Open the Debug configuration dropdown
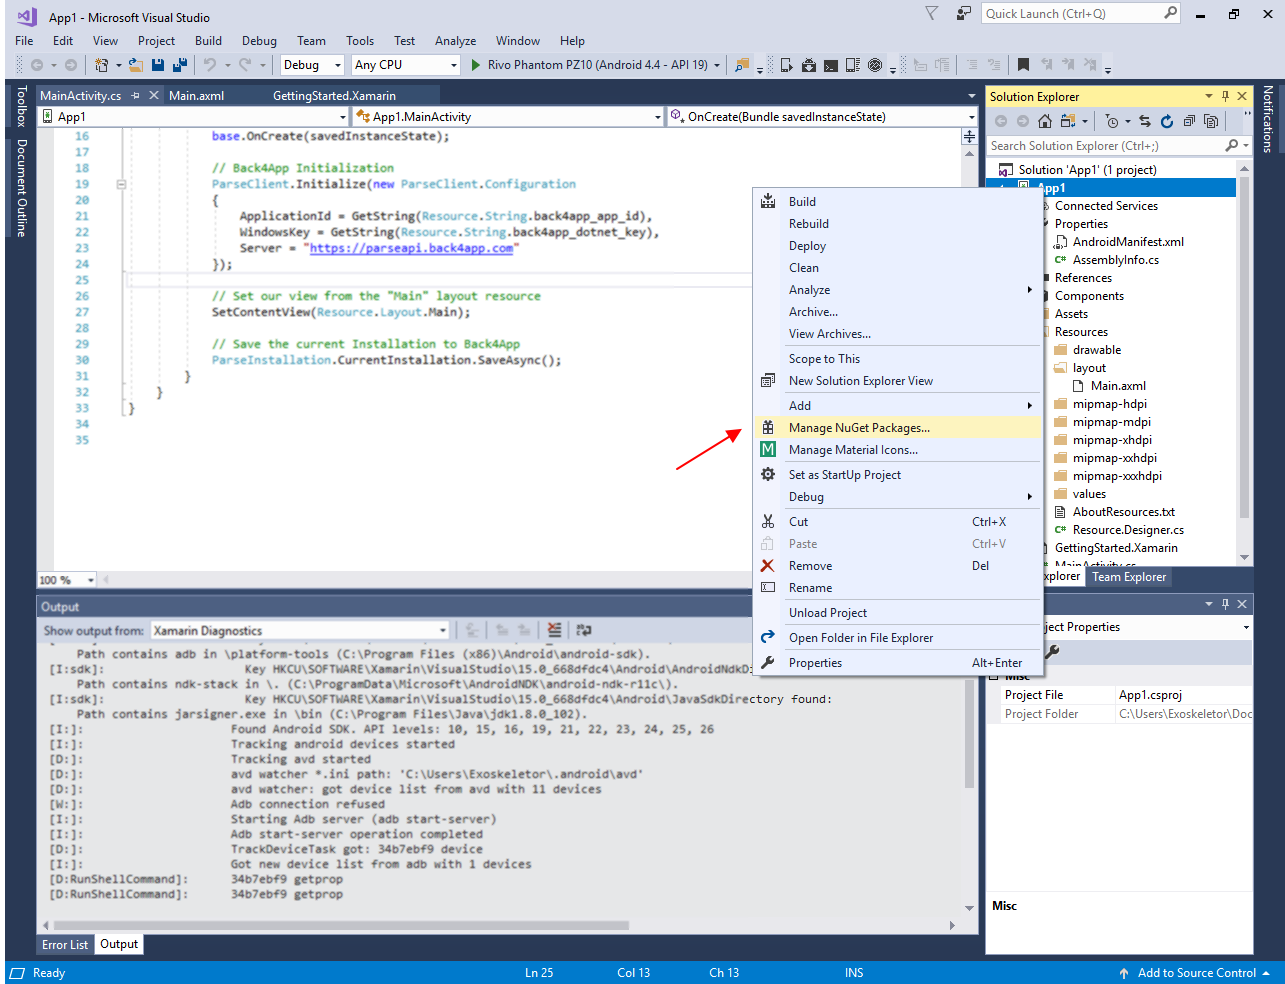1285x984 pixels. (313, 65)
